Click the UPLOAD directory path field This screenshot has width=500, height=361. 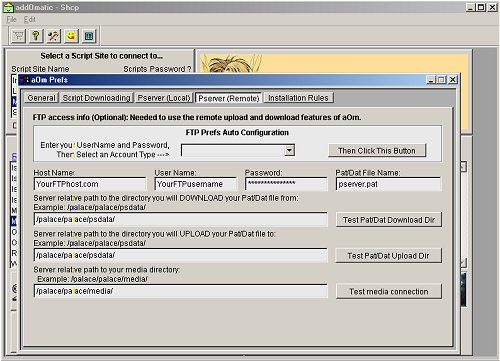[180, 255]
